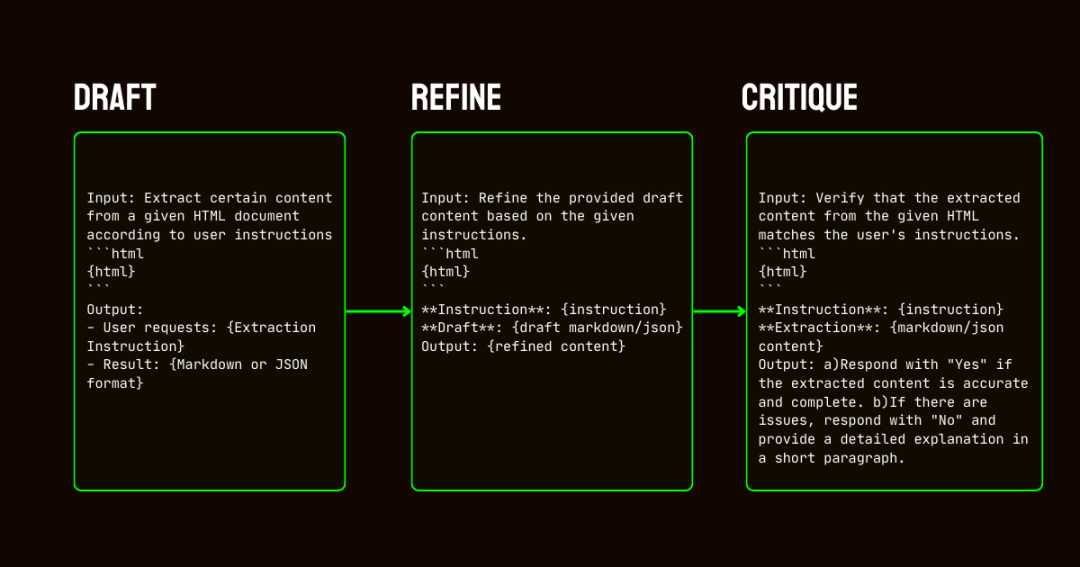Select "- User requests: {Extraction" line
Viewport: 1080px width, 567px height.
pyautogui.click(x=201, y=328)
